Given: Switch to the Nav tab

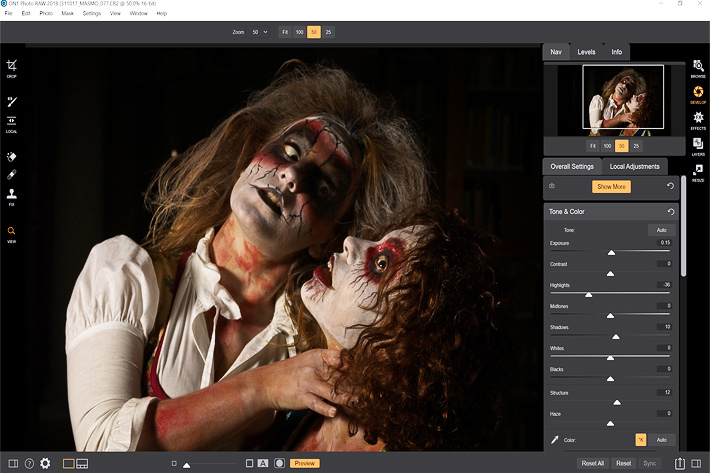Looking at the screenshot, I should [x=556, y=52].
